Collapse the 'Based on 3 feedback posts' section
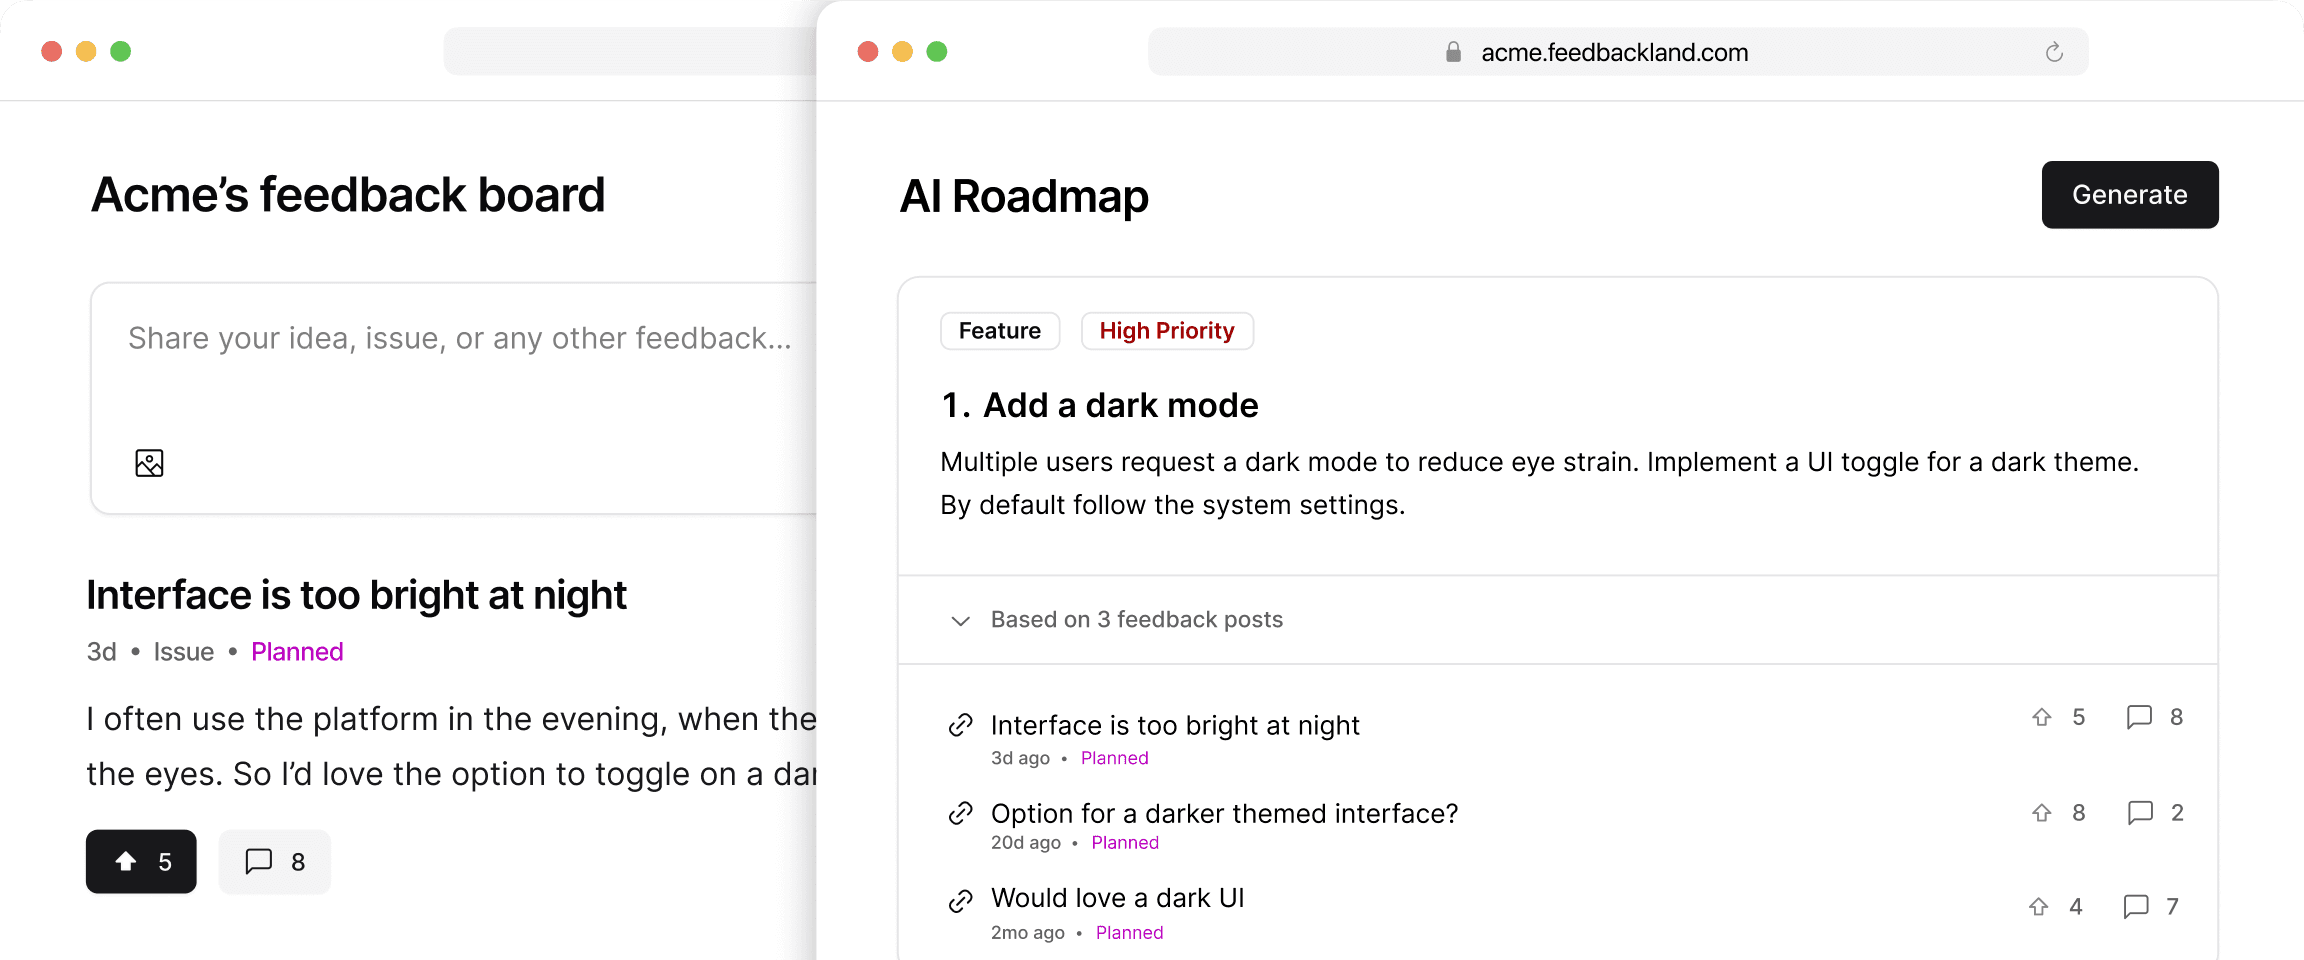Screen dimensions: 2304x960 [959, 620]
